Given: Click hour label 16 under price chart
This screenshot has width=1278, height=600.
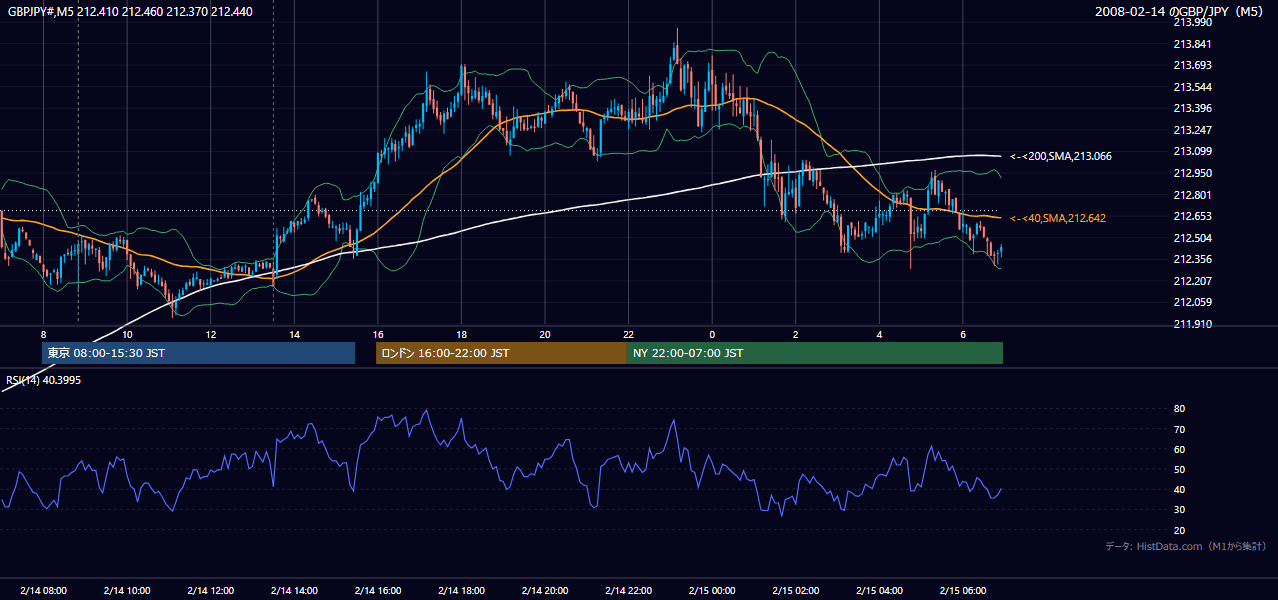Looking at the screenshot, I should click(377, 333).
